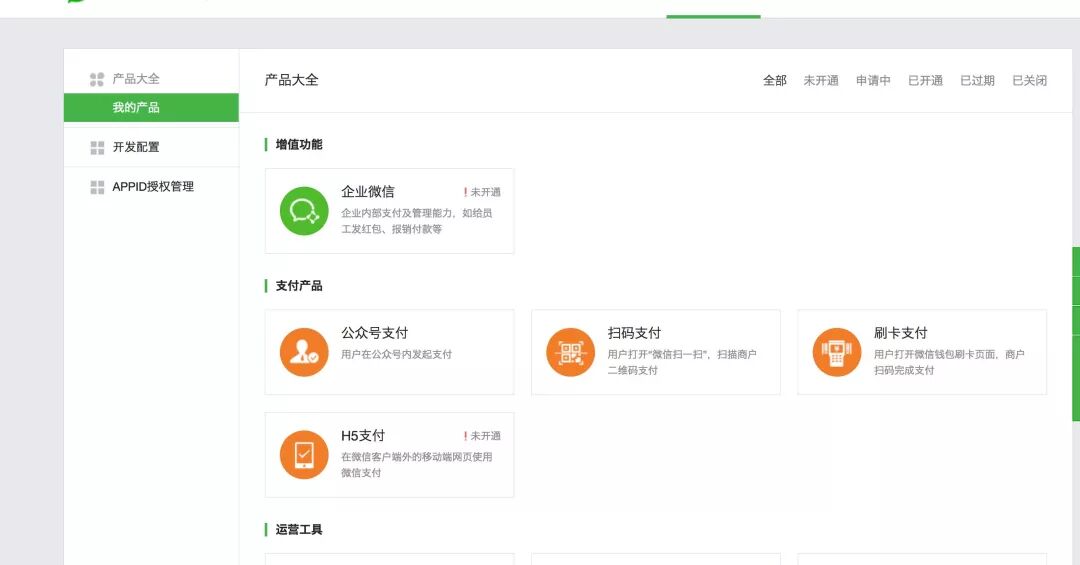Click the 企业微信 green chat icon
Viewport: 1080px width, 565px height.
[x=304, y=211]
